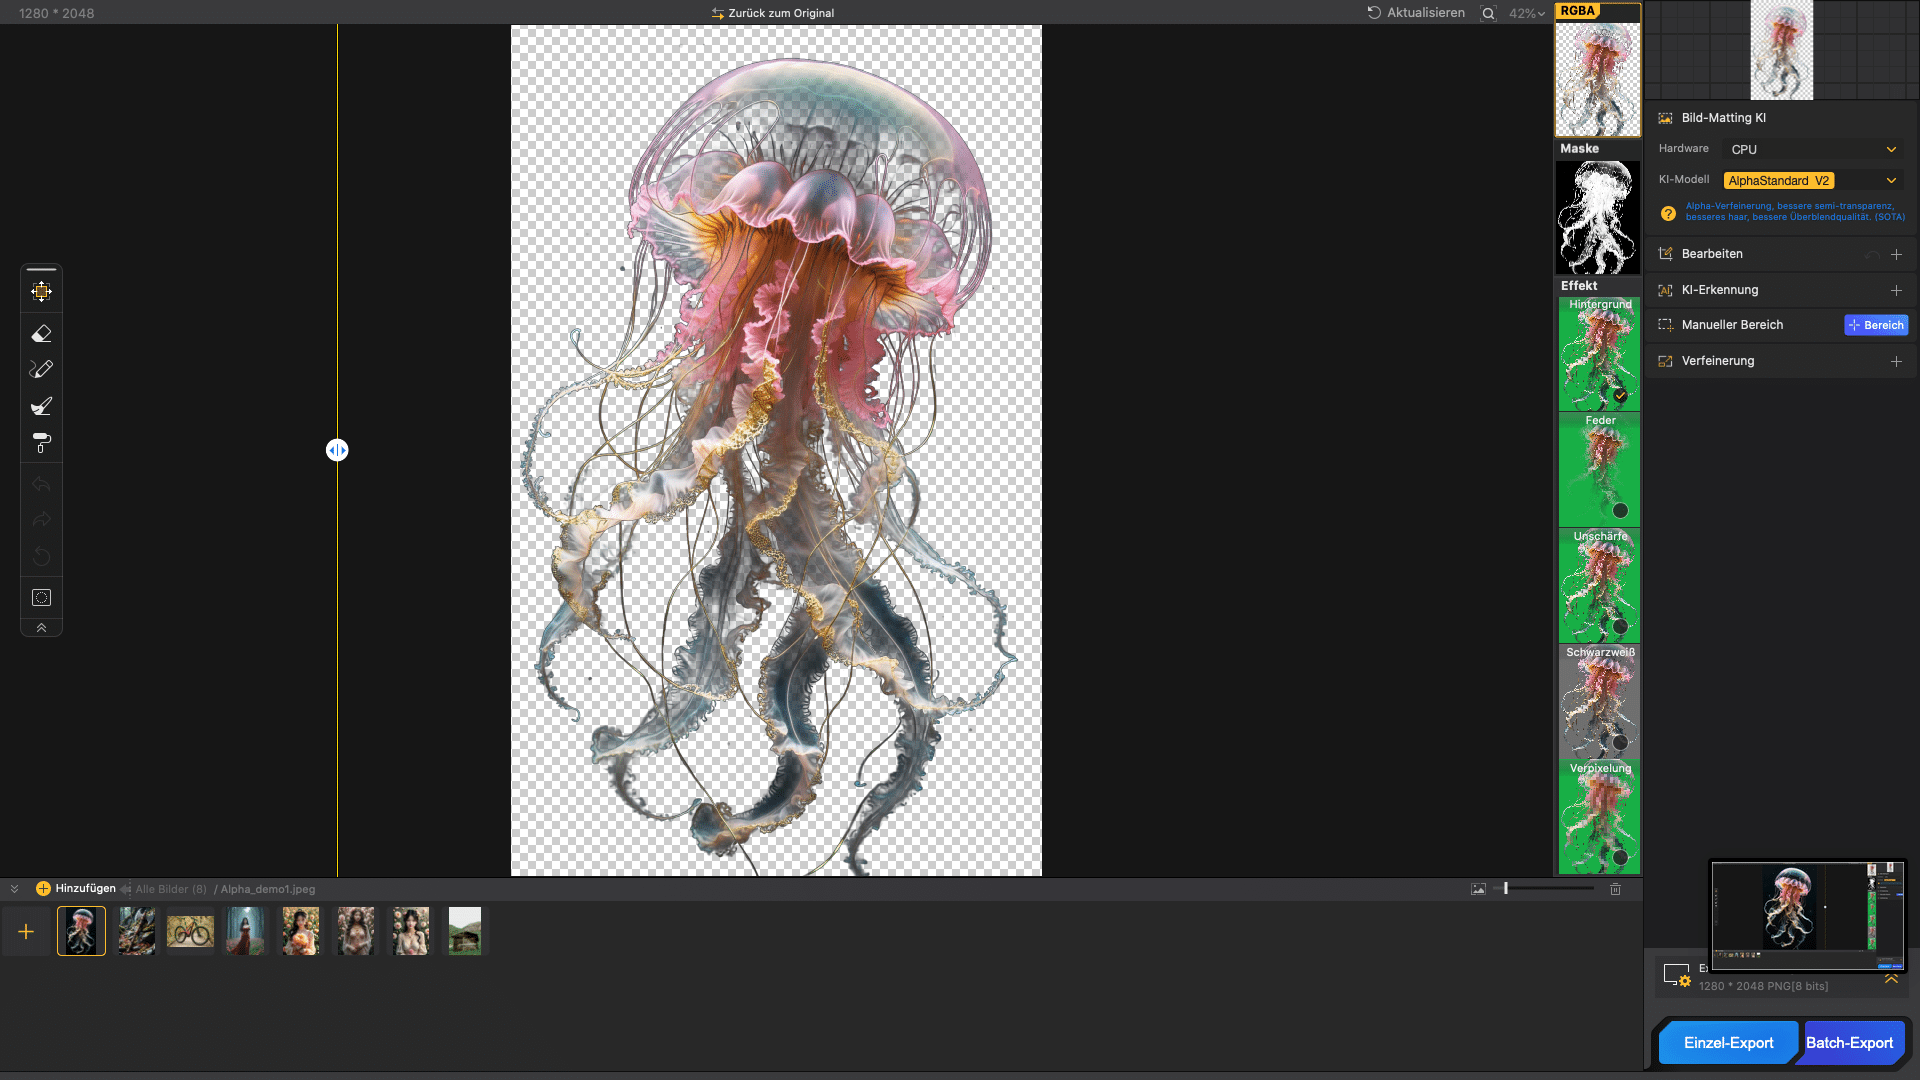Click the selection mask frame icon

[x=41, y=598]
